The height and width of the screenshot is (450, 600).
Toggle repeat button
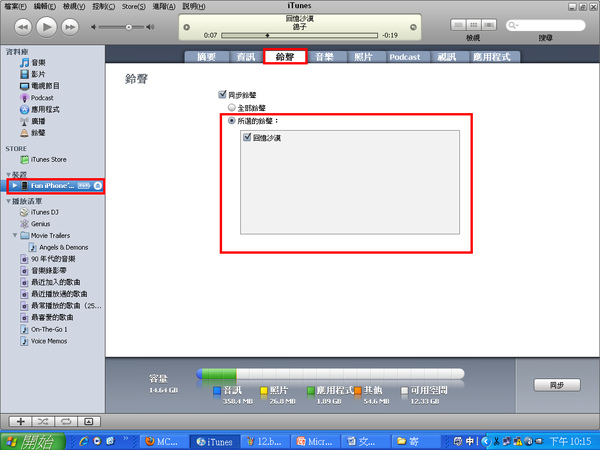(x=66, y=421)
